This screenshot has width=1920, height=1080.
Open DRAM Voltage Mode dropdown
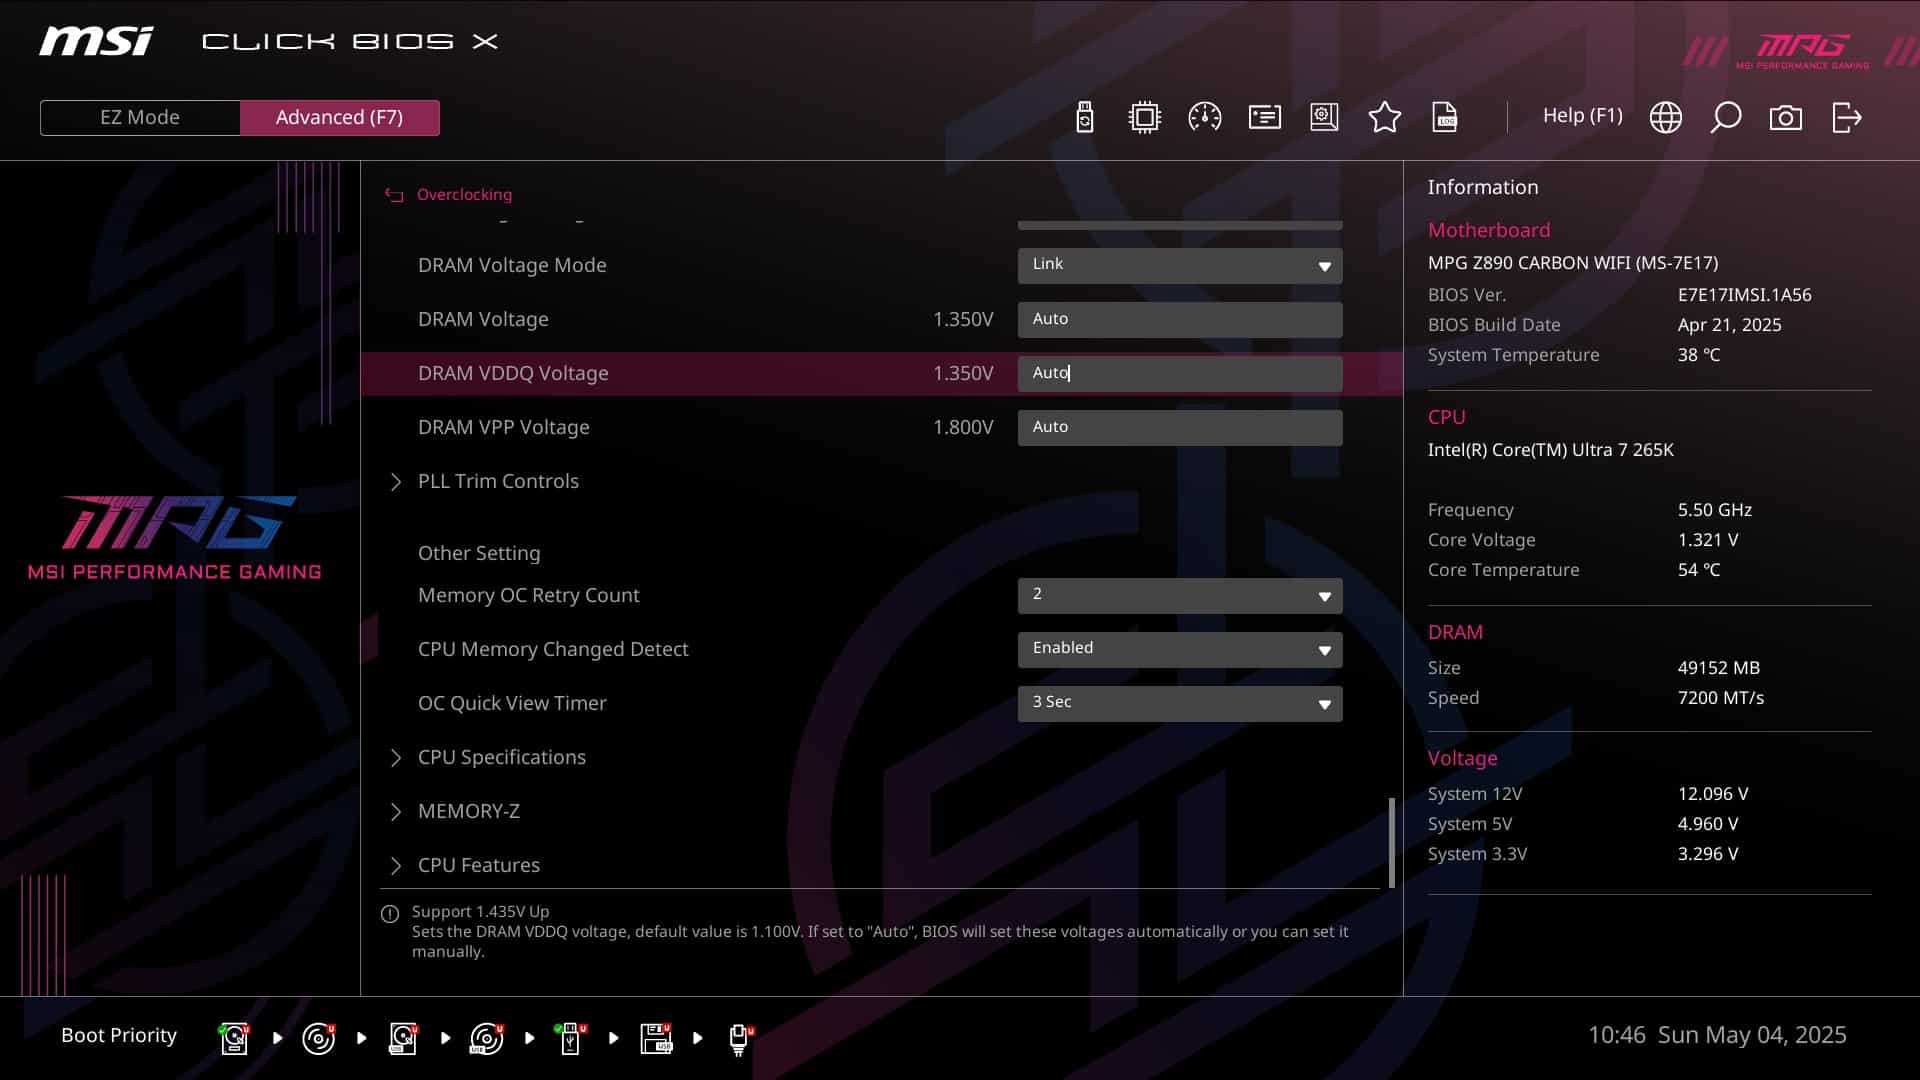[1180, 265]
